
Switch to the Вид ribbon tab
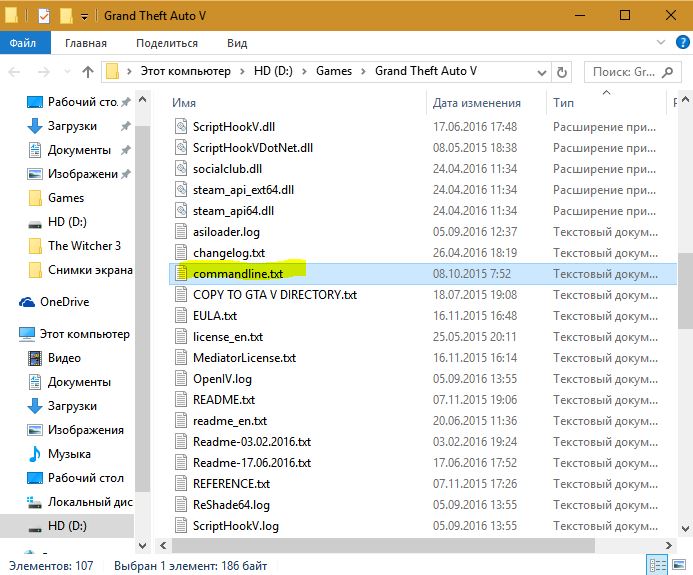click(x=237, y=43)
